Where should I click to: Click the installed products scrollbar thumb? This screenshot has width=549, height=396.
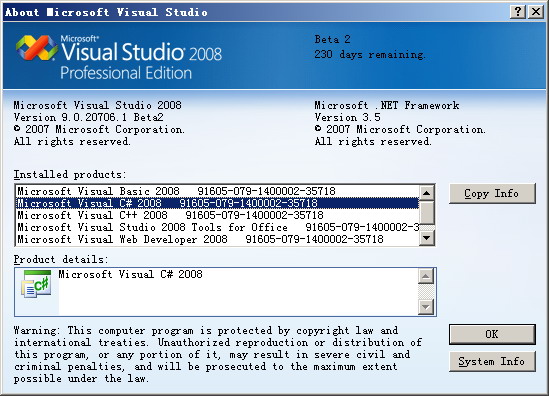click(426, 213)
